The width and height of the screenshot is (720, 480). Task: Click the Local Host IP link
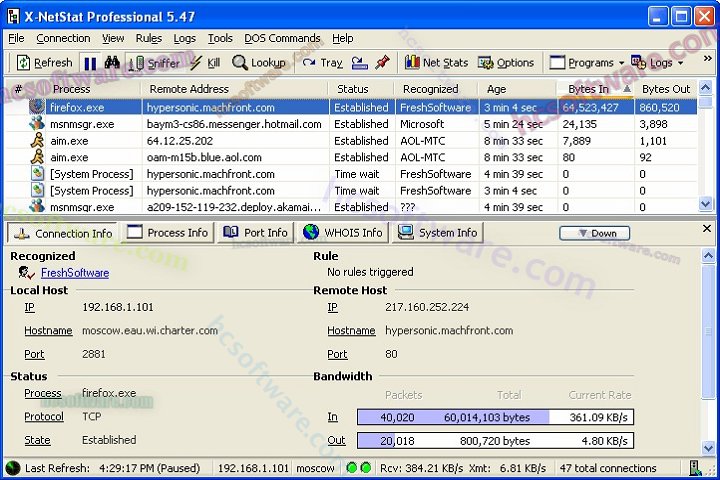pos(29,307)
